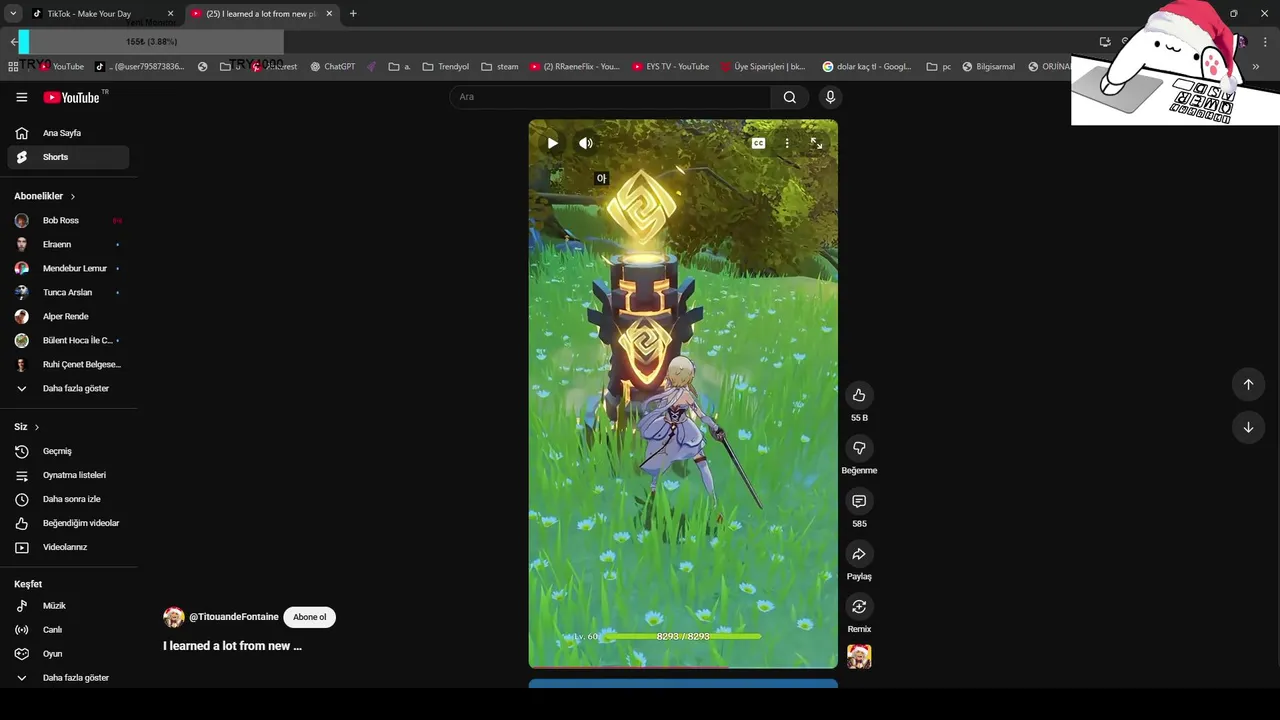The image size is (1280, 720).
Task: Open a new browser tab
Action: (353, 14)
